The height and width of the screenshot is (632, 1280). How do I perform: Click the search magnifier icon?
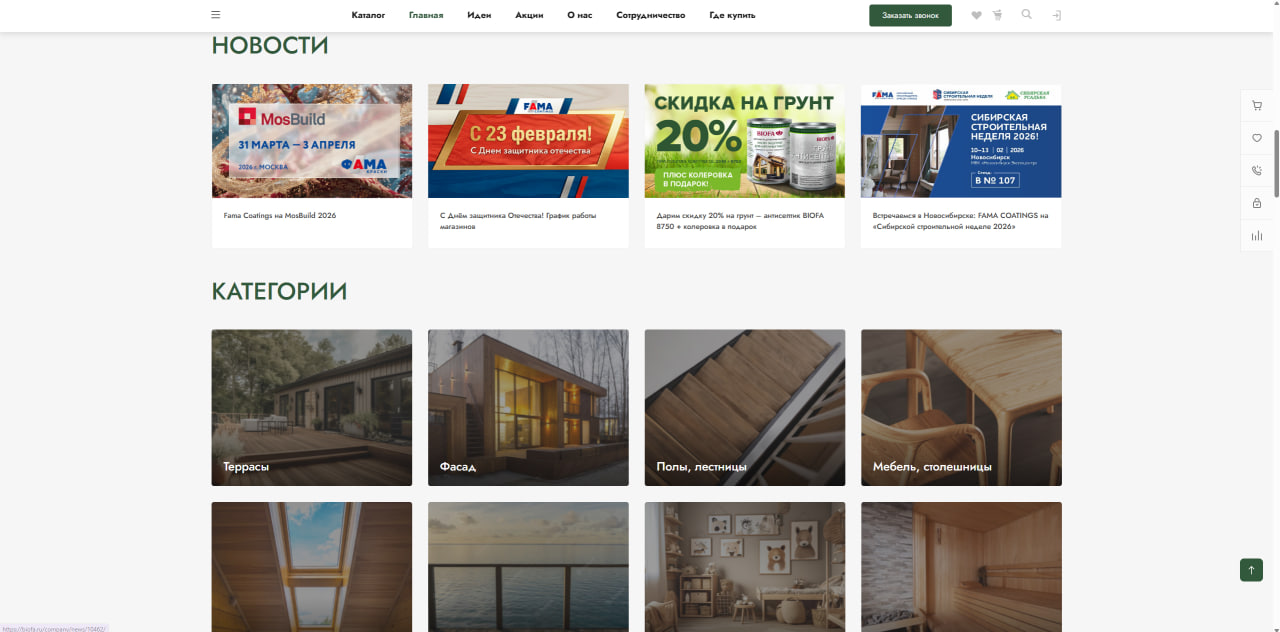[1027, 15]
